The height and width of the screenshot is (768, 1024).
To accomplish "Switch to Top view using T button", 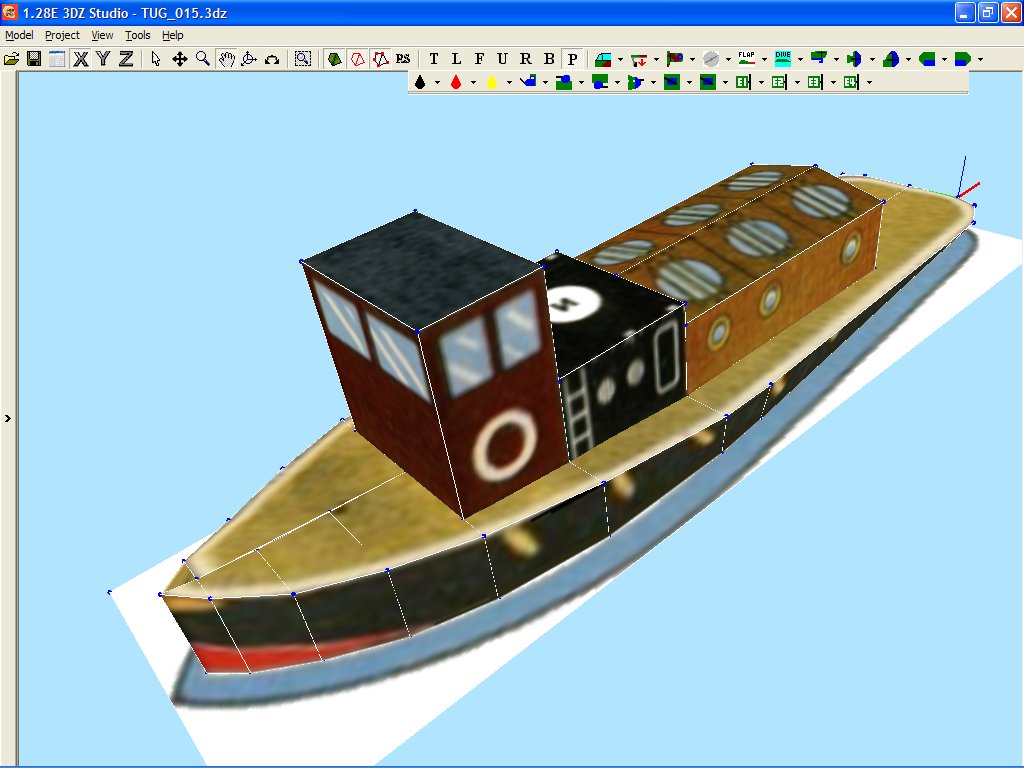I will click(x=434, y=59).
